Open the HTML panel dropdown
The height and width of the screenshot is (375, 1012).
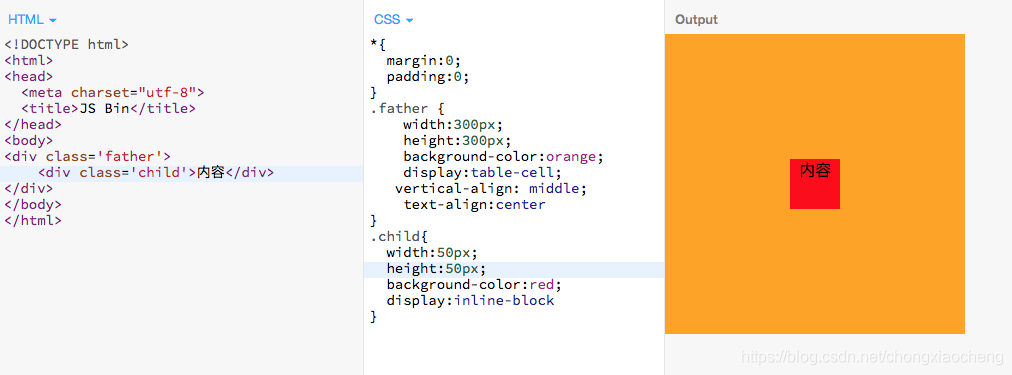(32, 19)
